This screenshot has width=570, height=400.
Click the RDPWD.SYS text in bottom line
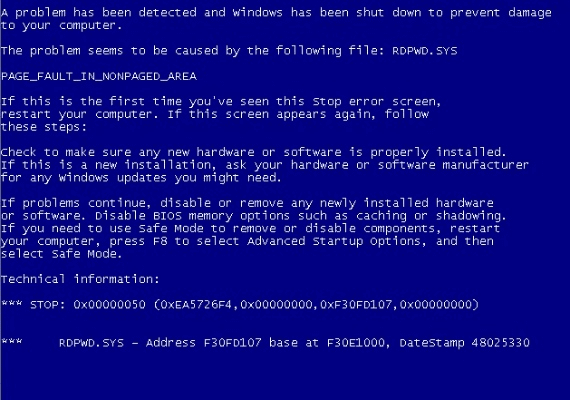[x=91, y=343]
